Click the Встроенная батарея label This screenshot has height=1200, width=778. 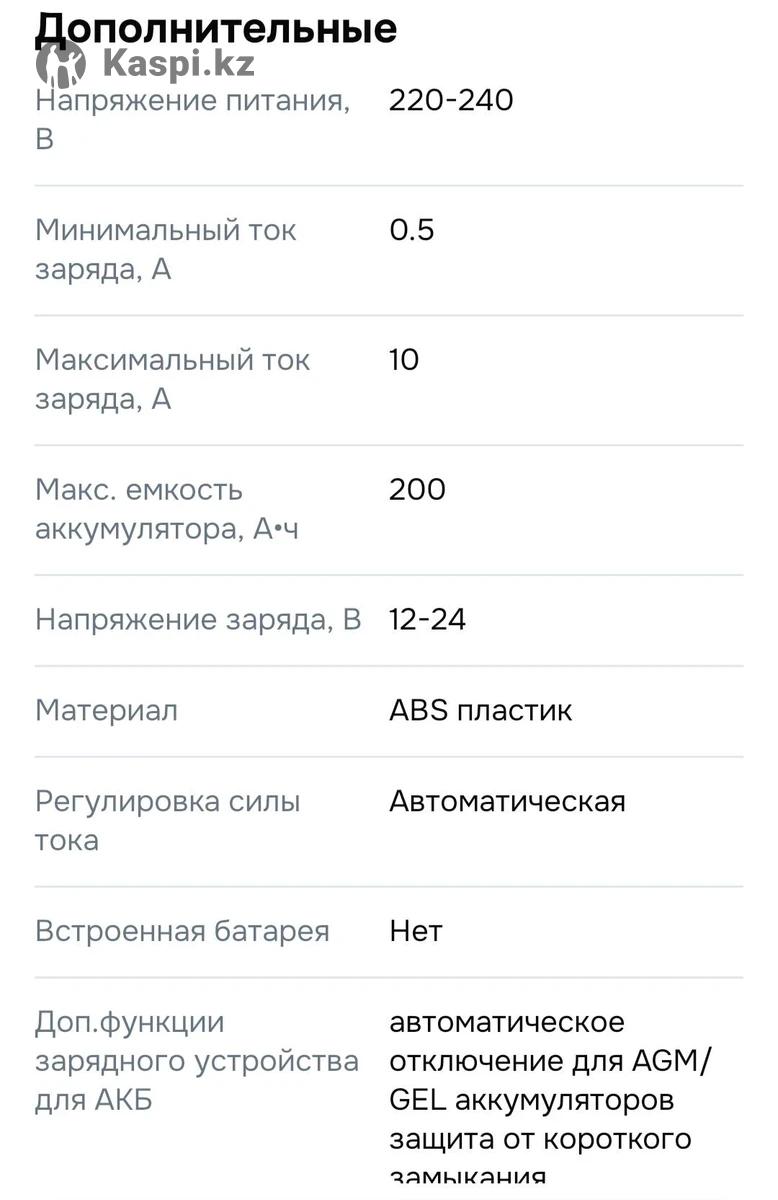pos(182,931)
